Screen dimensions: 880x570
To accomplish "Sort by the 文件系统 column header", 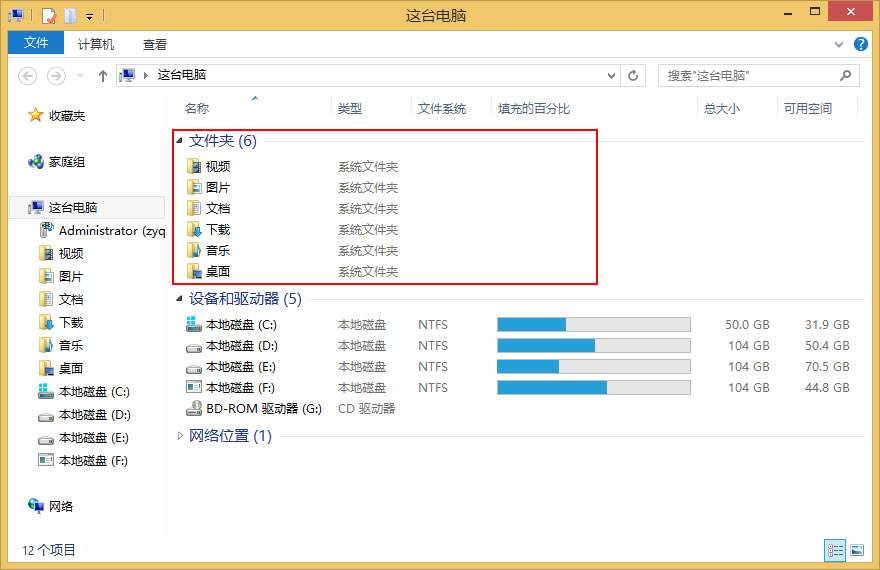I will click(x=442, y=109).
